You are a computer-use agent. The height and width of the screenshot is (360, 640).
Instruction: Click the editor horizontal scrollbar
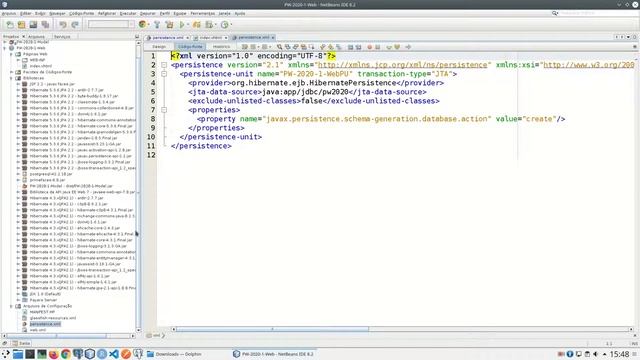(272, 329)
